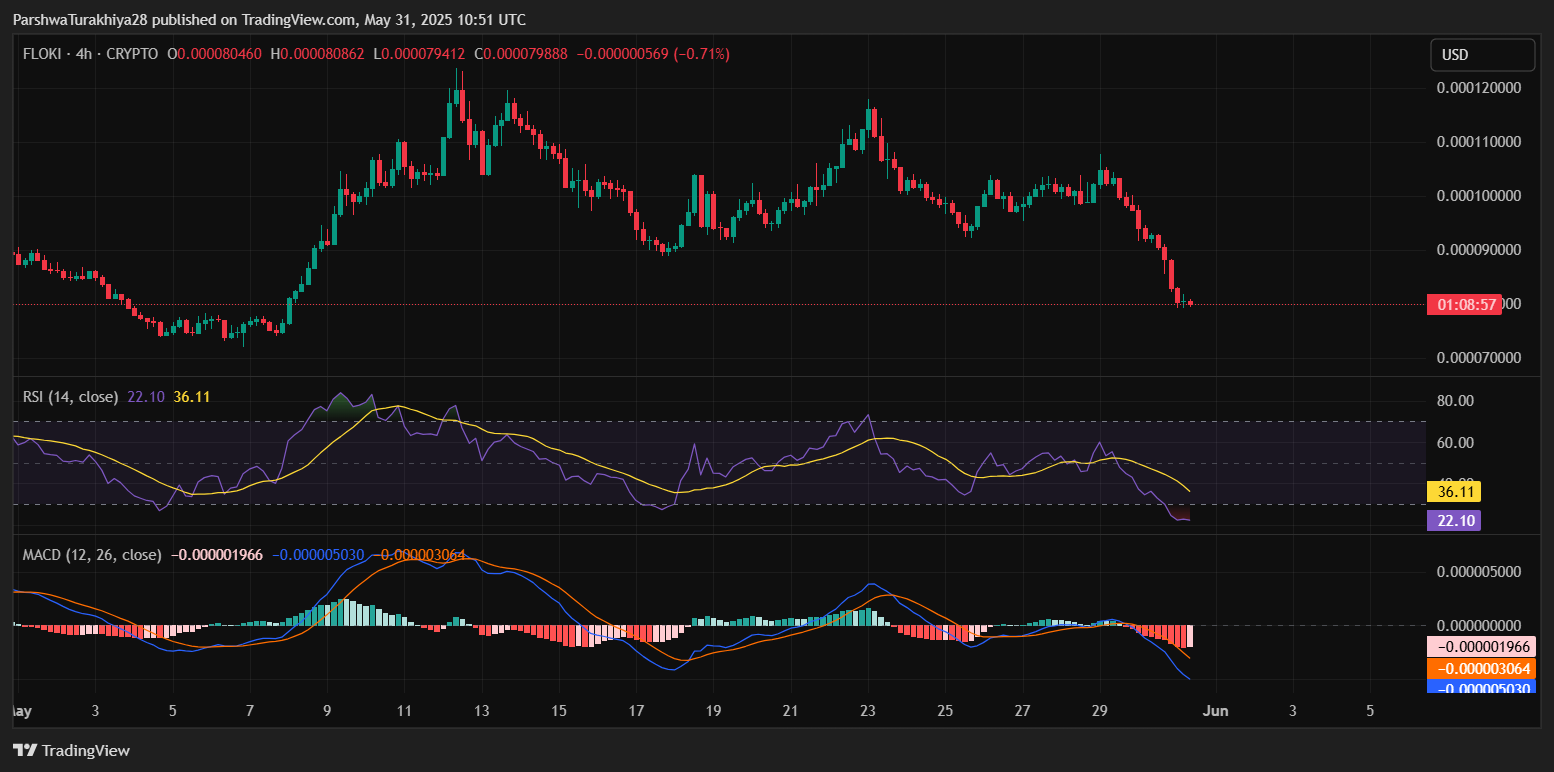Click the blue -0.000005030 MACD axis tag
Screen dimensions: 1554x772
coord(1484,689)
